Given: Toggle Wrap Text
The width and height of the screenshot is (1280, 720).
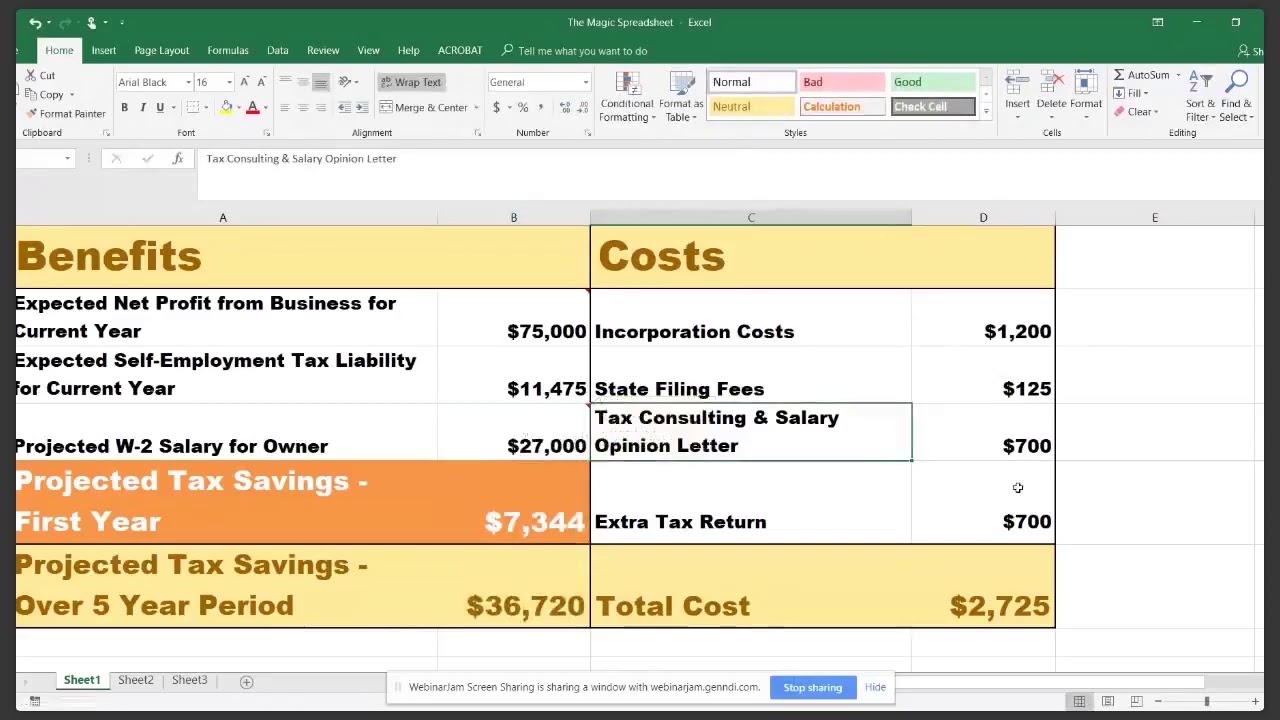Looking at the screenshot, I should [410, 82].
